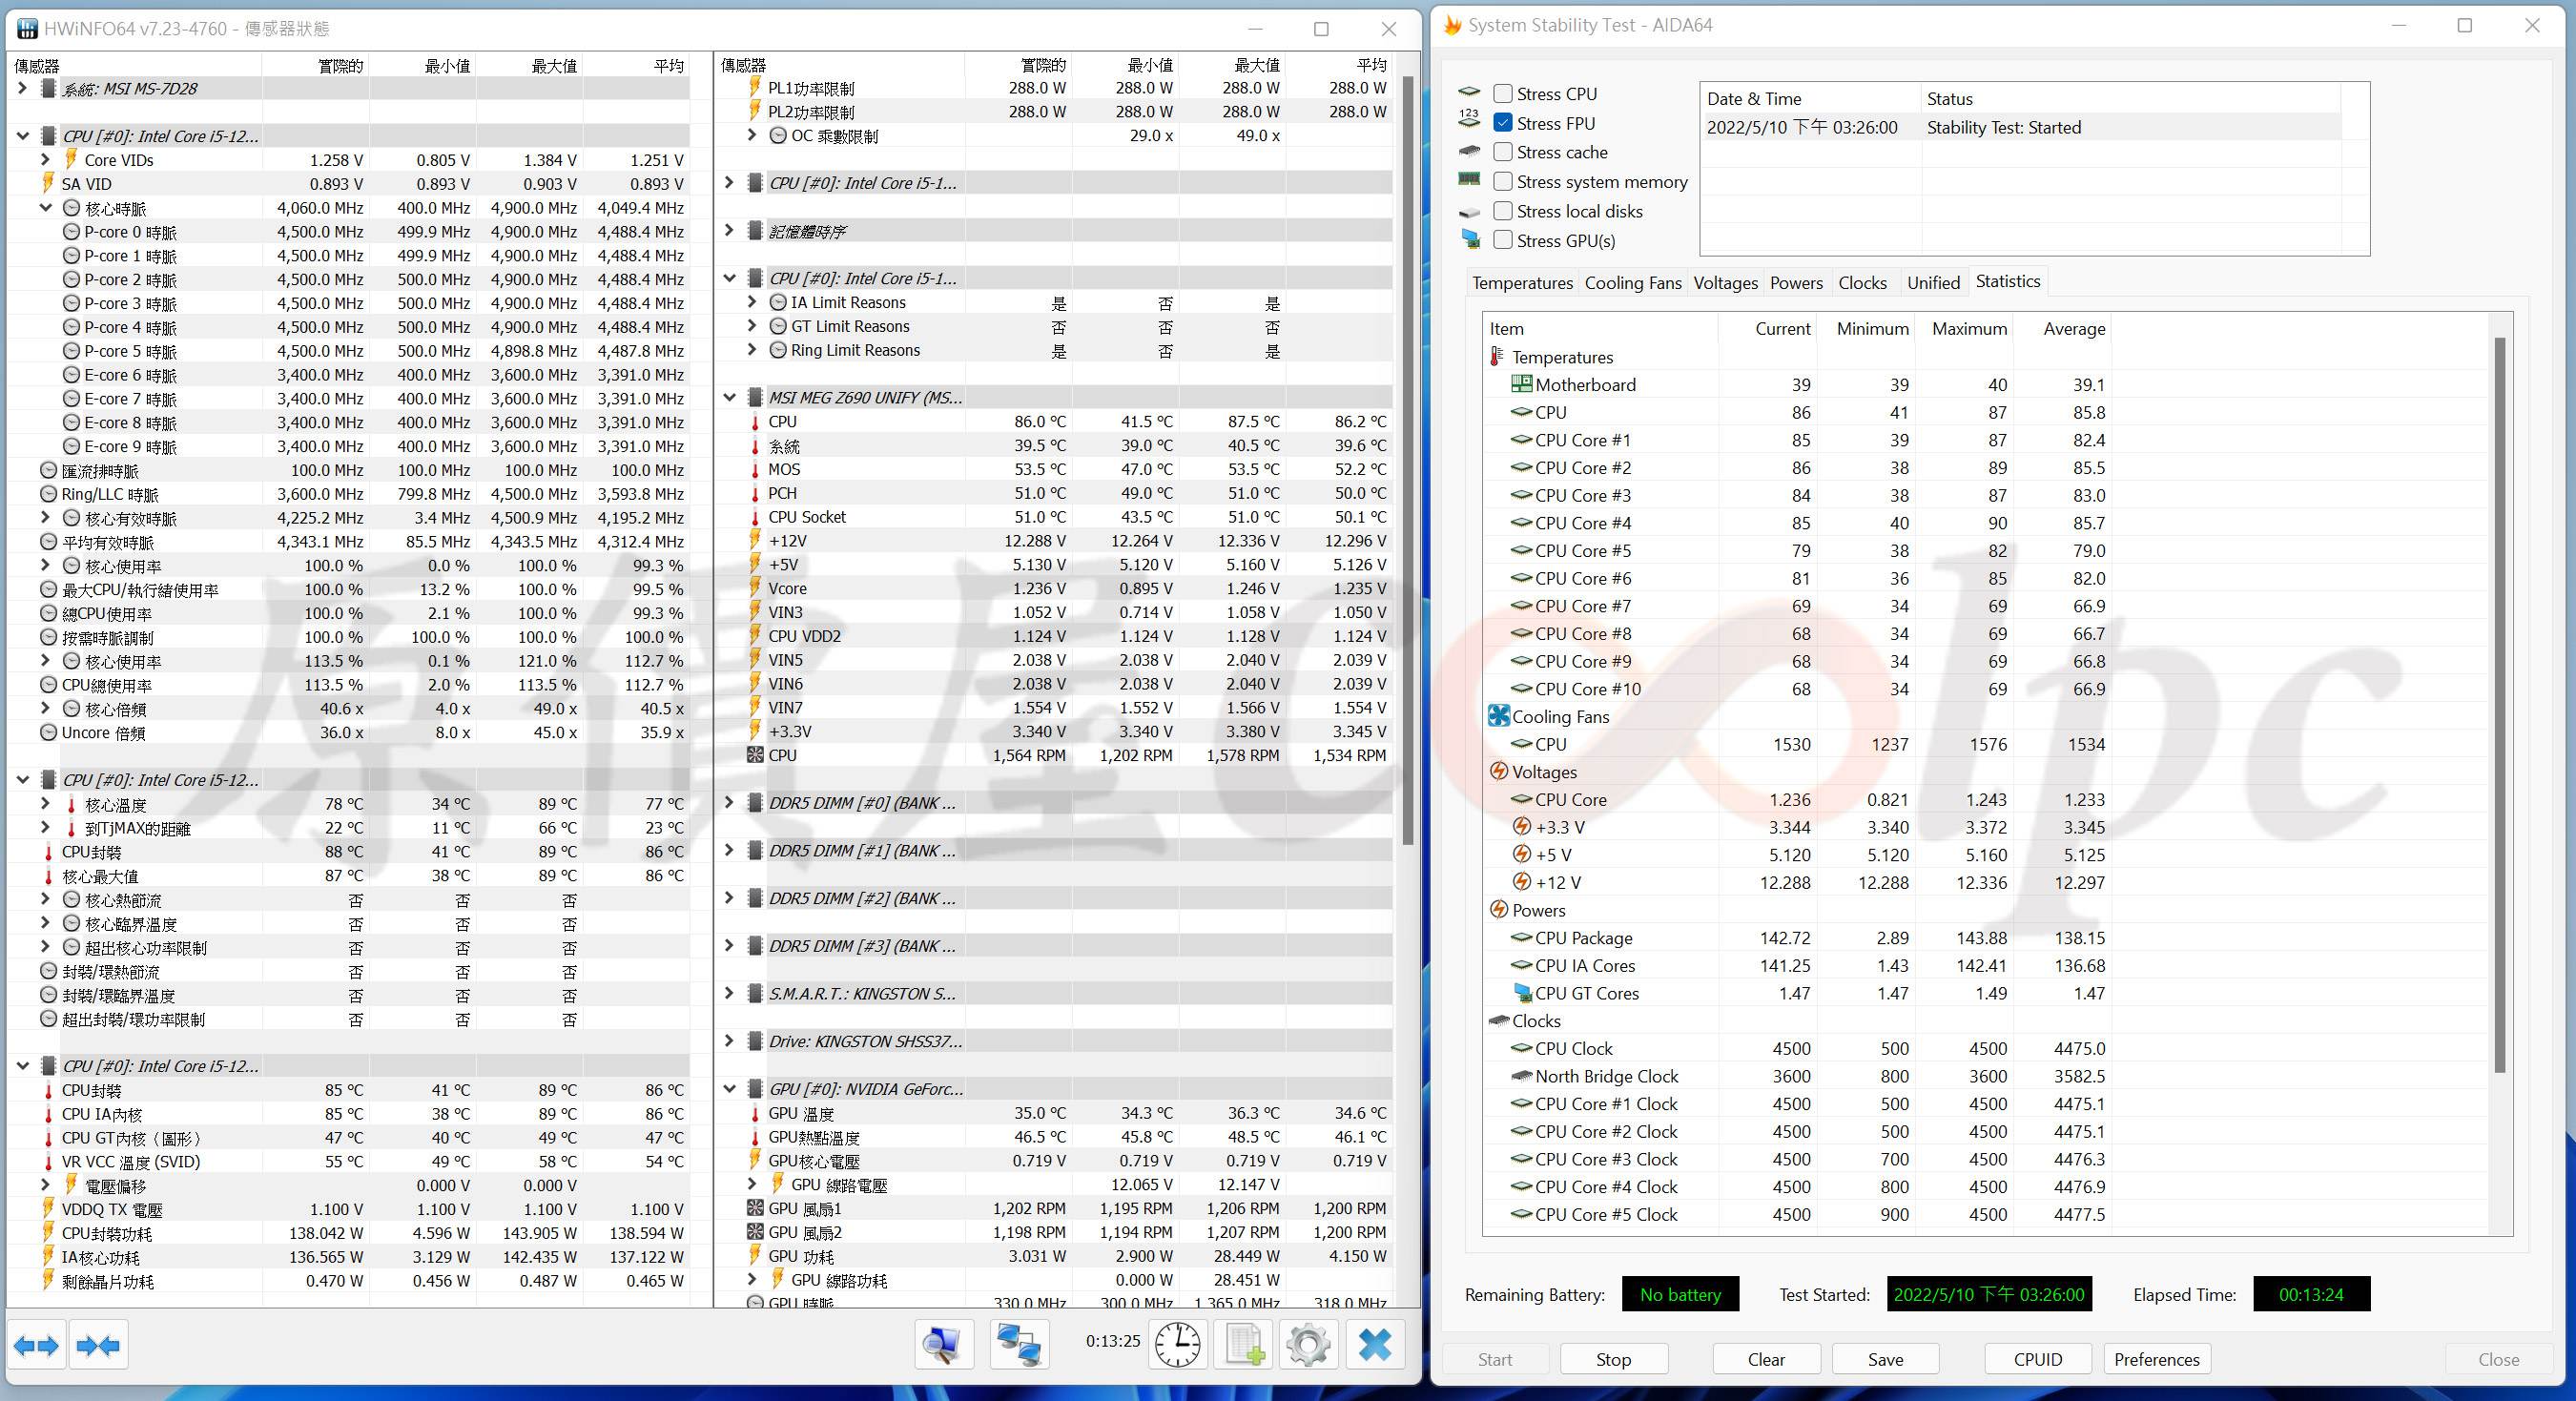
Task: Collapse MSI MEG Z690 UNIFY section
Action: tap(730, 397)
